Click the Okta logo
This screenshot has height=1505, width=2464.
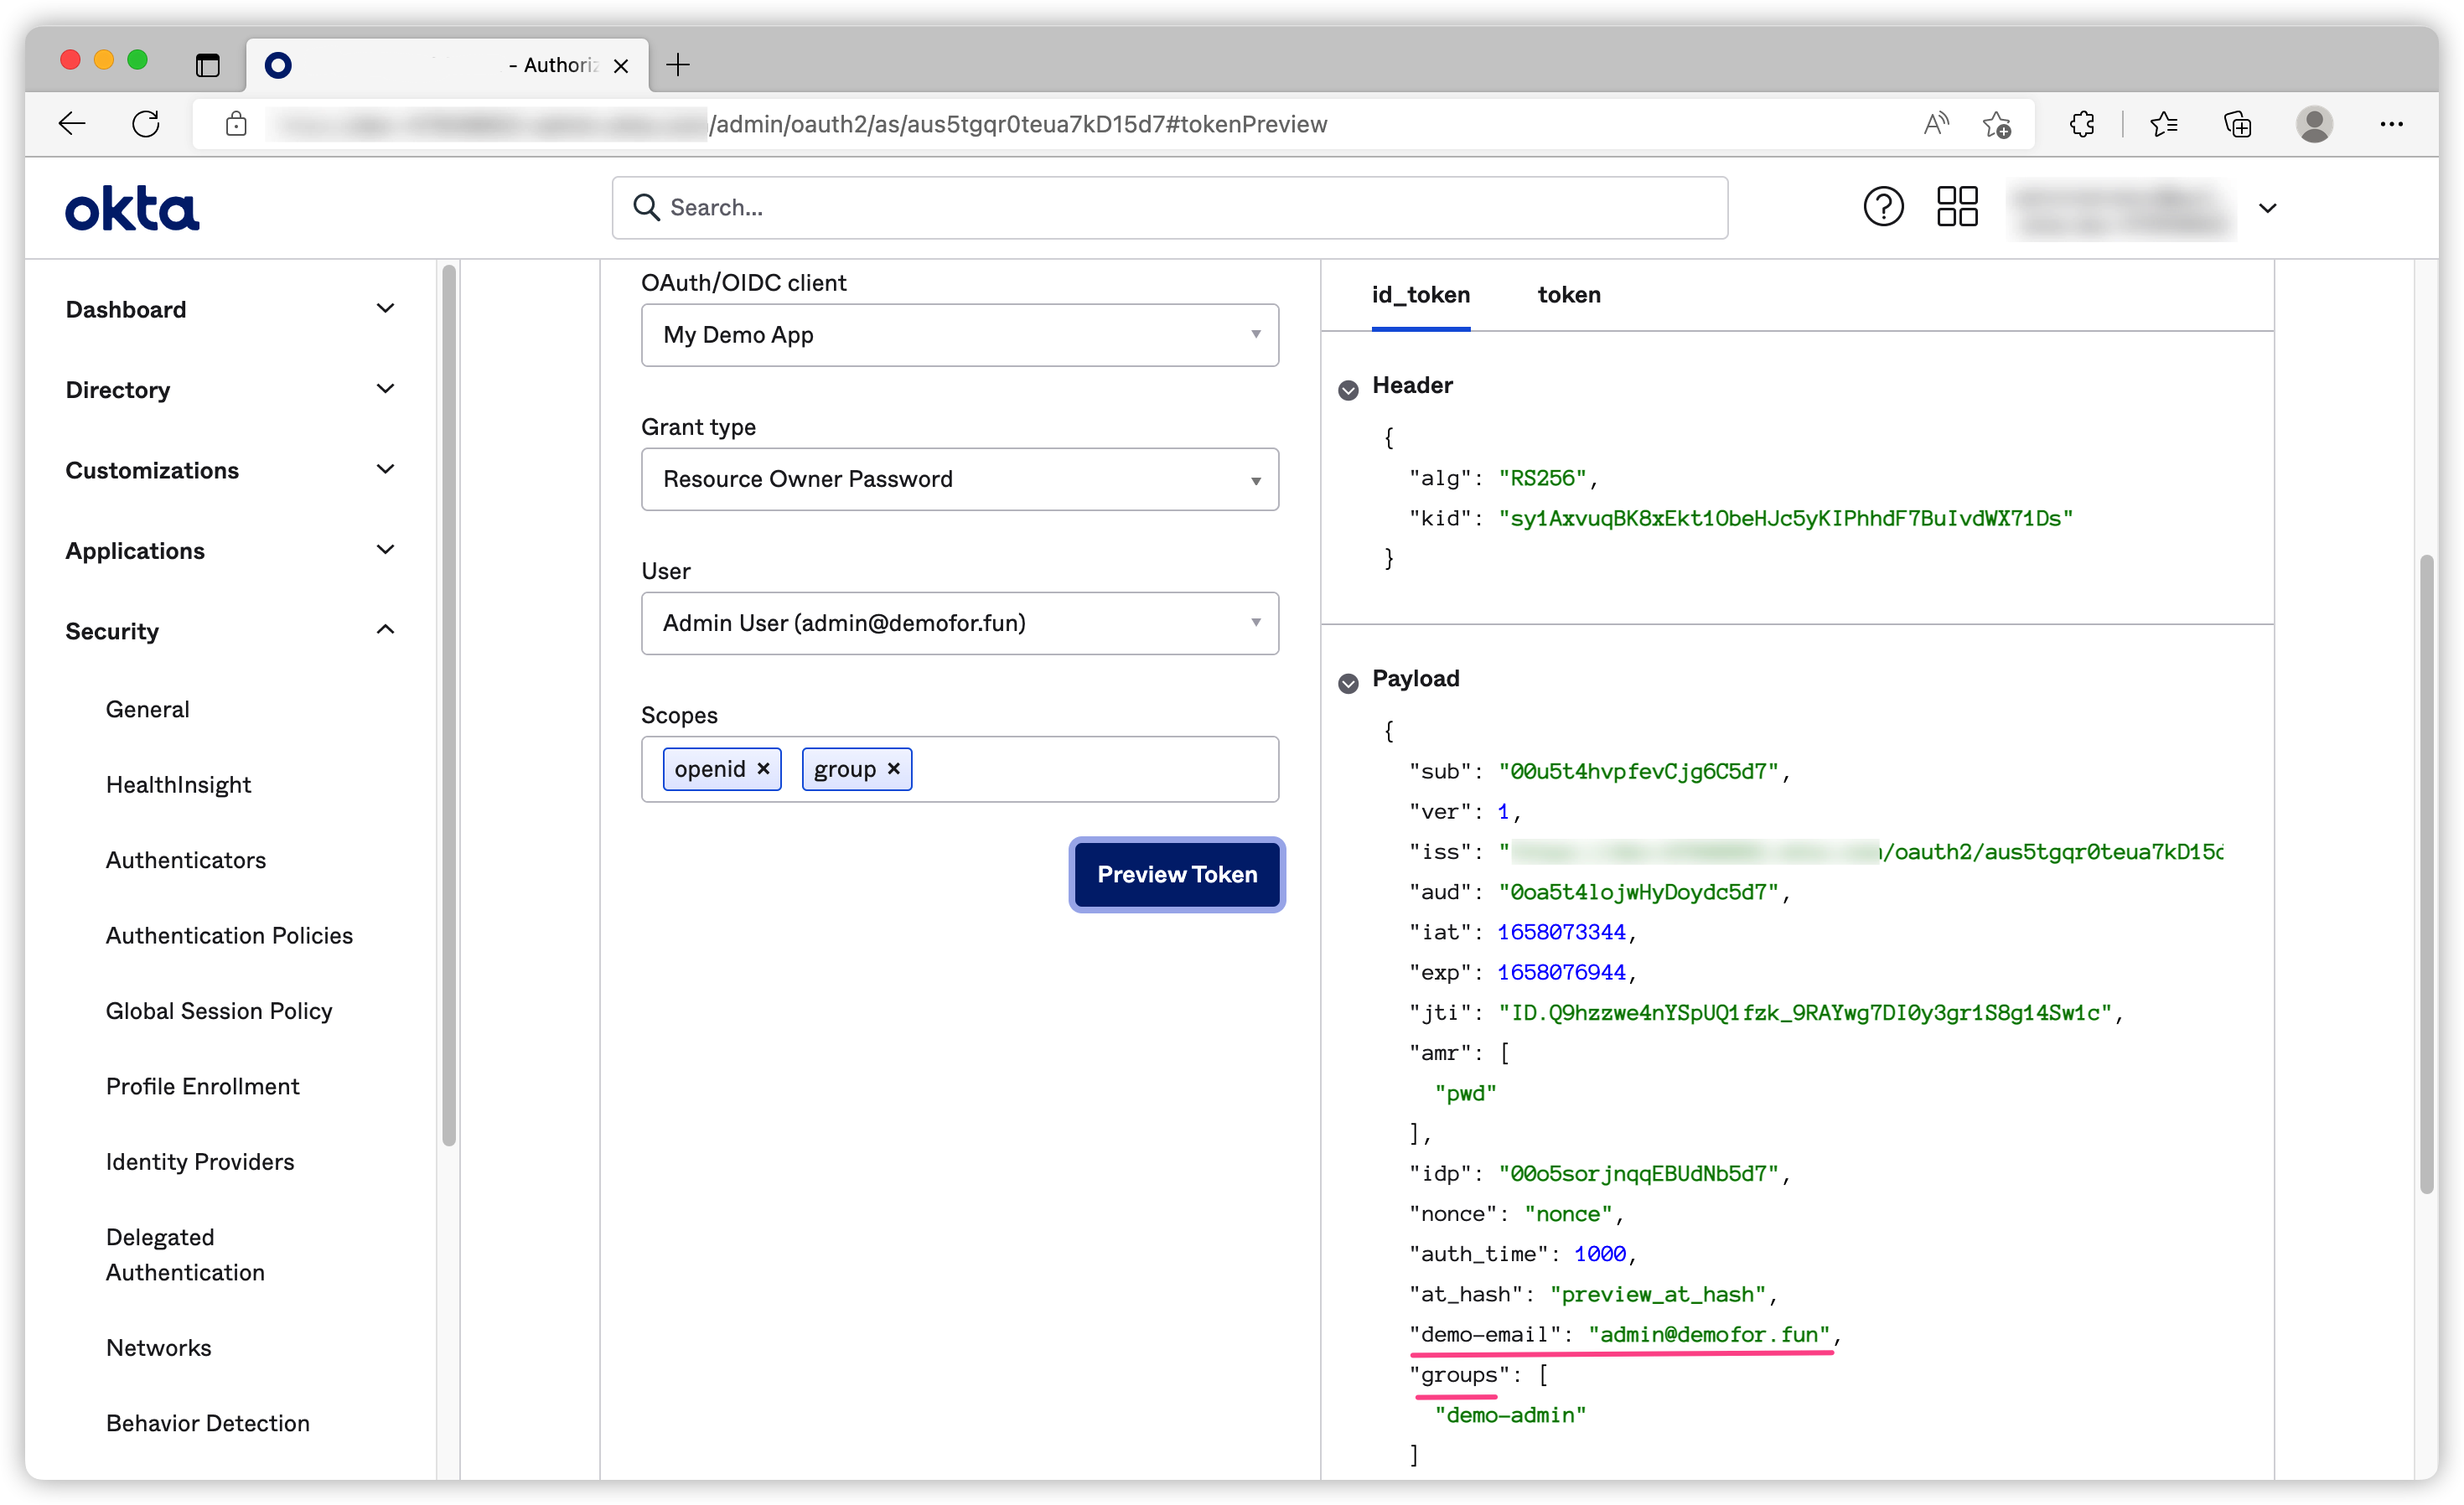(x=132, y=208)
